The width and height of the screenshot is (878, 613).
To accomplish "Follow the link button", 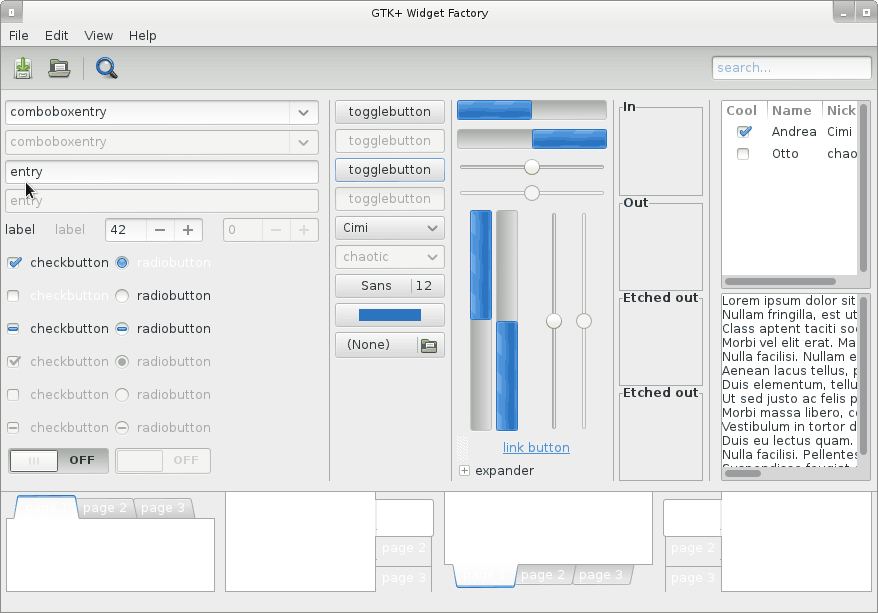I will (x=536, y=448).
